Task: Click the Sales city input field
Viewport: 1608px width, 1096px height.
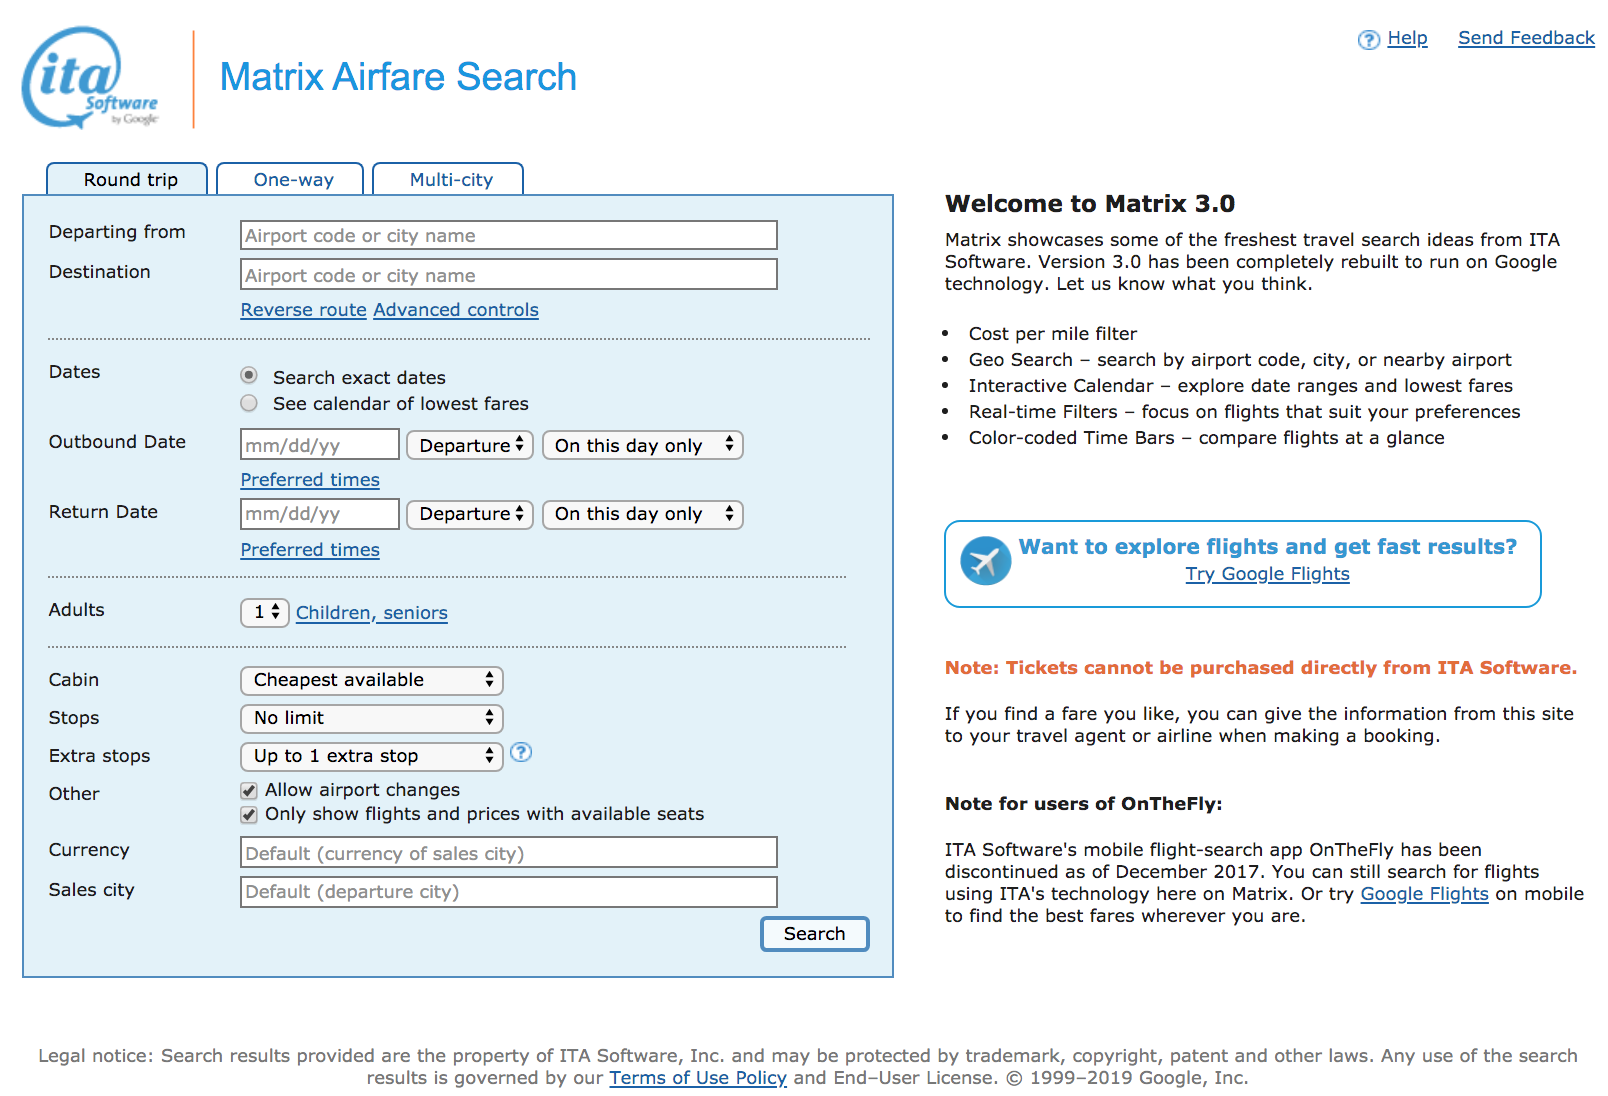Action: [x=509, y=892]
